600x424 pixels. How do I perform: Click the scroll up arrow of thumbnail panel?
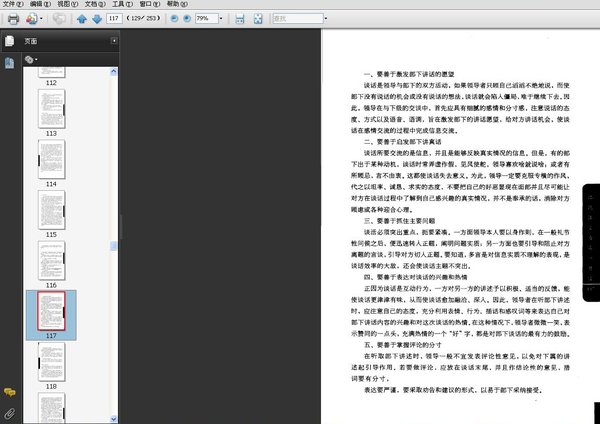pyautogui.click(x=114, y=72)
